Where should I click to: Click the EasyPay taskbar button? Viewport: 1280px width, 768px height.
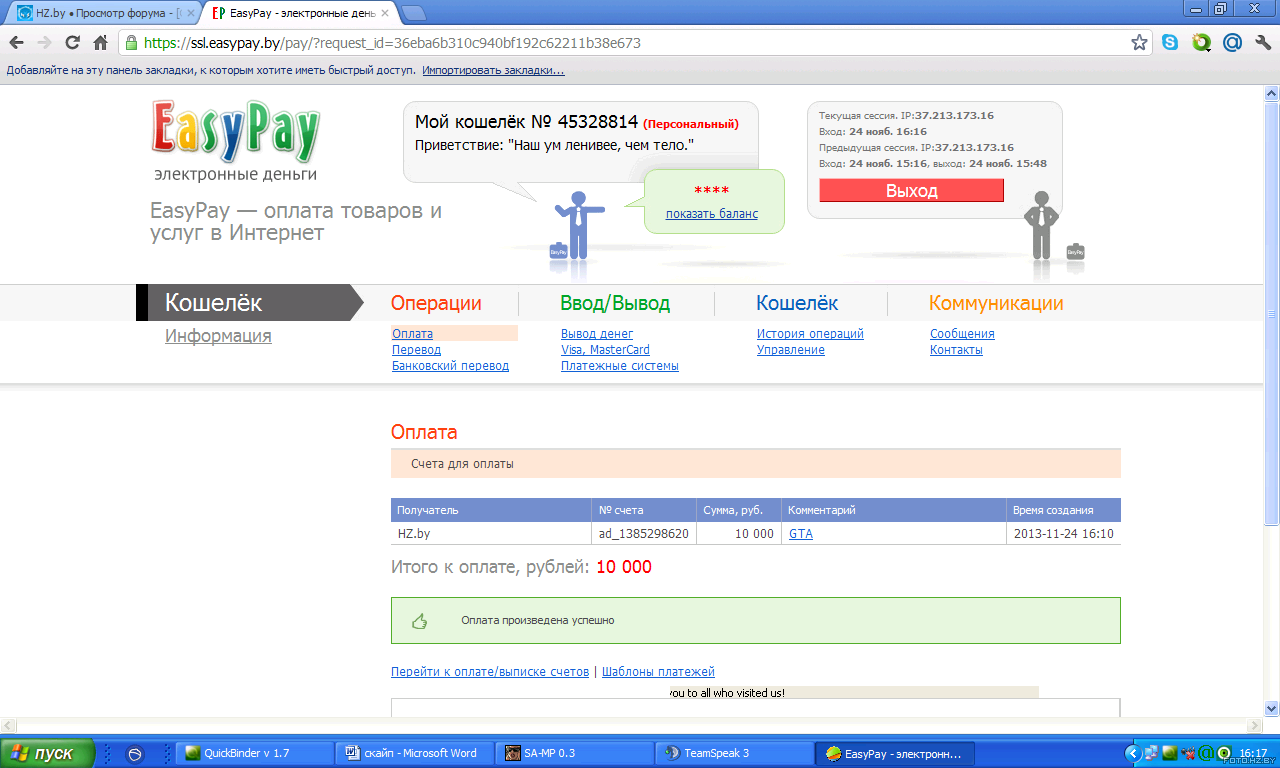pos(895,753)
